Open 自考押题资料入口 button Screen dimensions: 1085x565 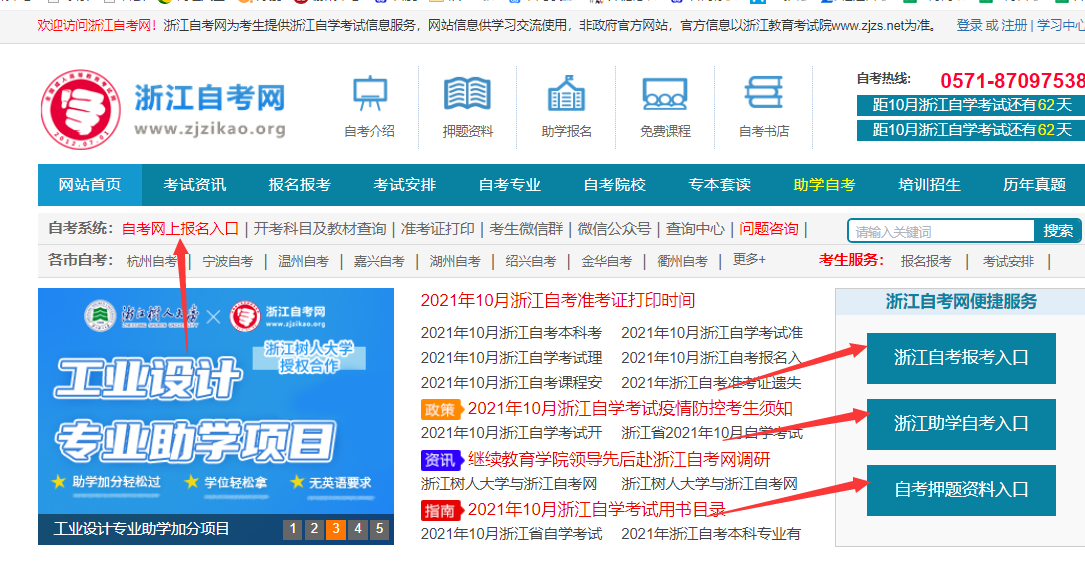[960, 490]
